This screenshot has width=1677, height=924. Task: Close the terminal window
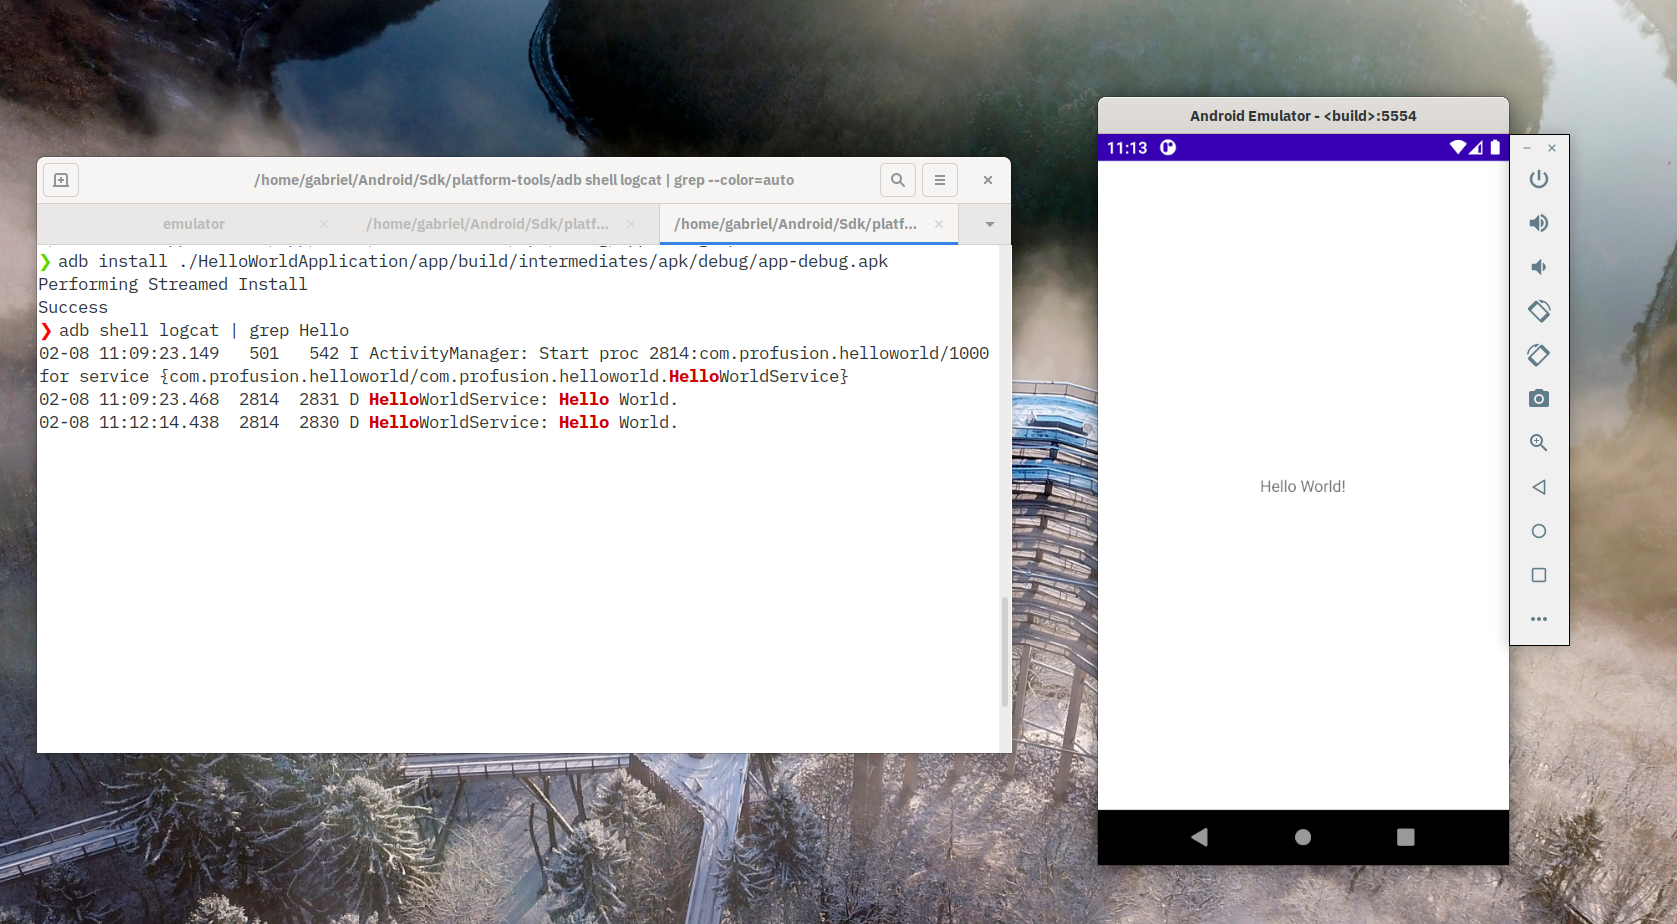pyautogui.click(x=988, y=180)
